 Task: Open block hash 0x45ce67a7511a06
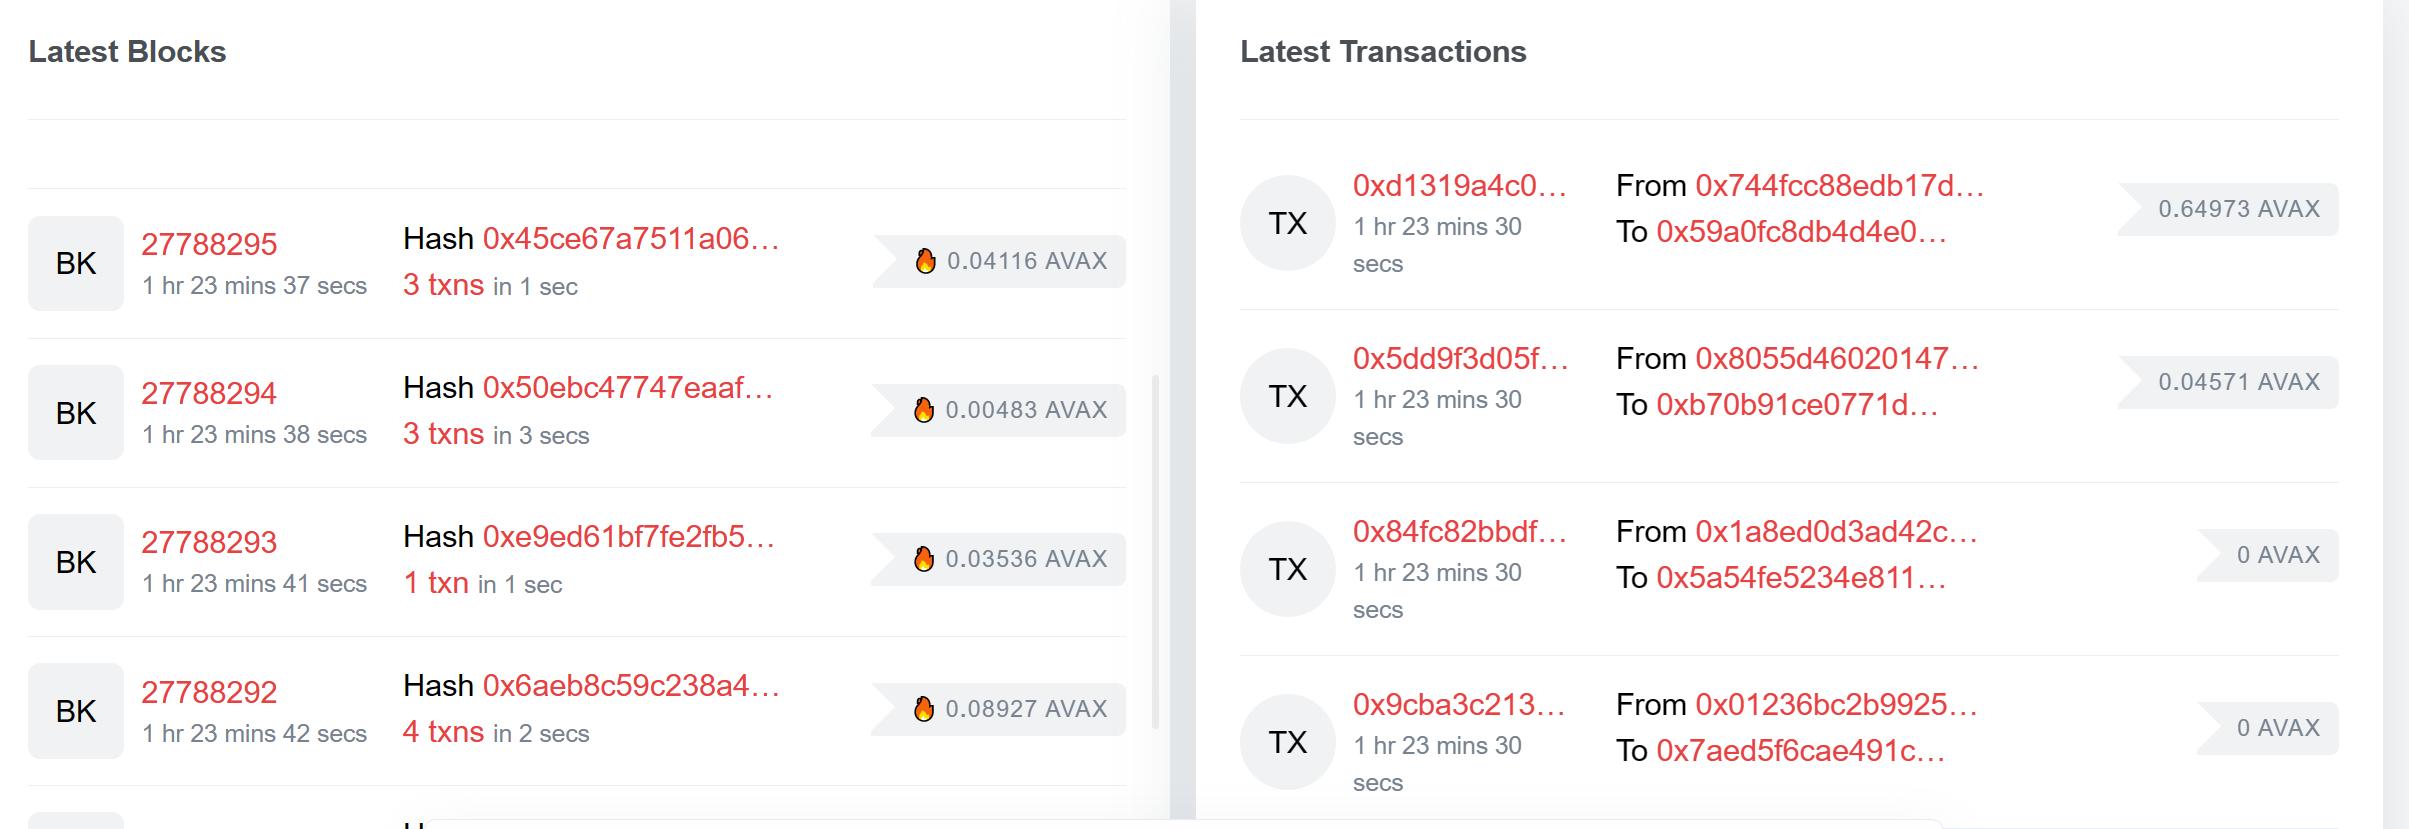point(630,239)
